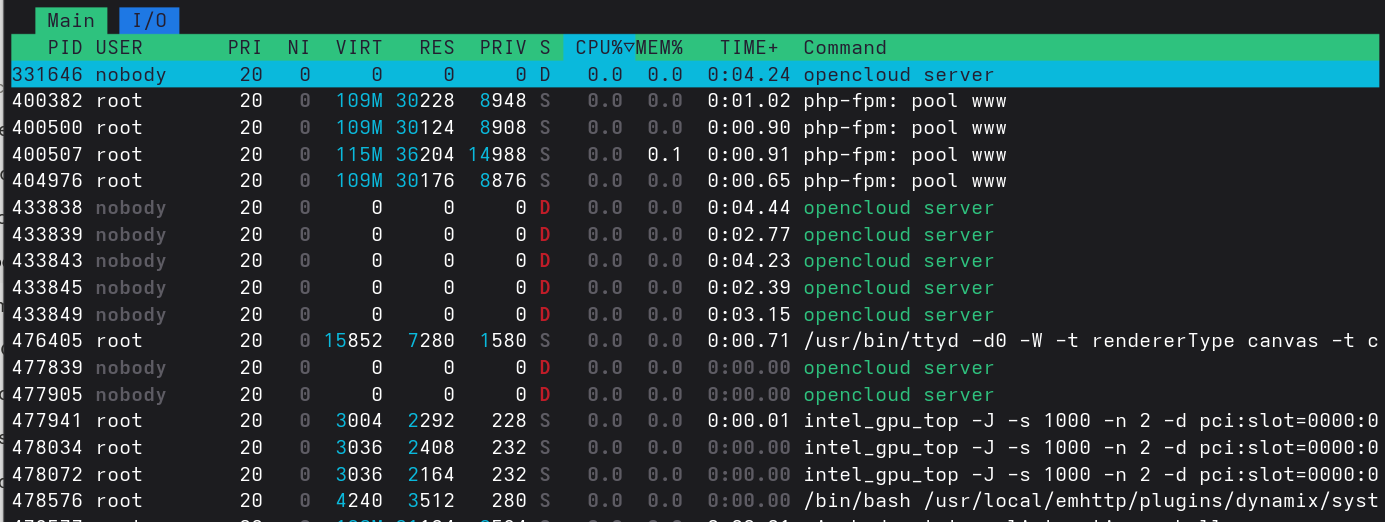This screenshot has width=1385, height=522.
Task: Select opencloud server process PID 477839
Action: [694, 368]
